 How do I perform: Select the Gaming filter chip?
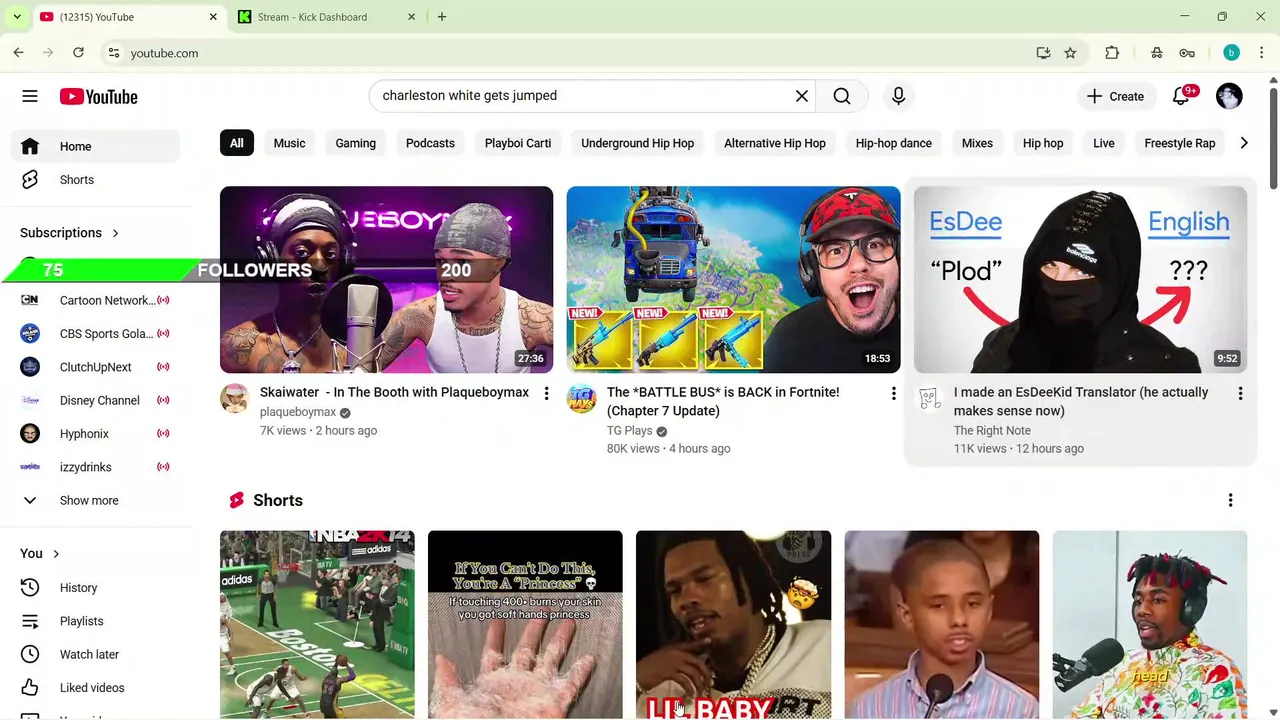(x=355, y=143)
